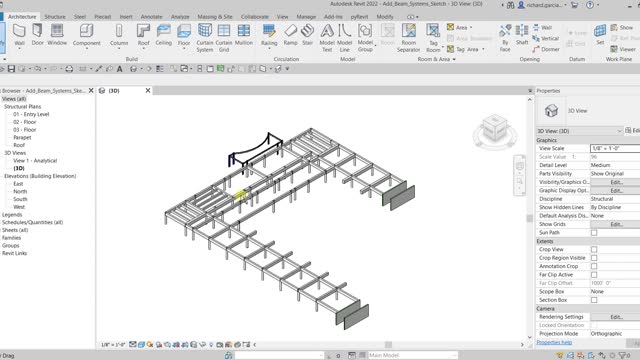Open the Properties help link
The image size is (640, 360).
(x=554, y=342)
